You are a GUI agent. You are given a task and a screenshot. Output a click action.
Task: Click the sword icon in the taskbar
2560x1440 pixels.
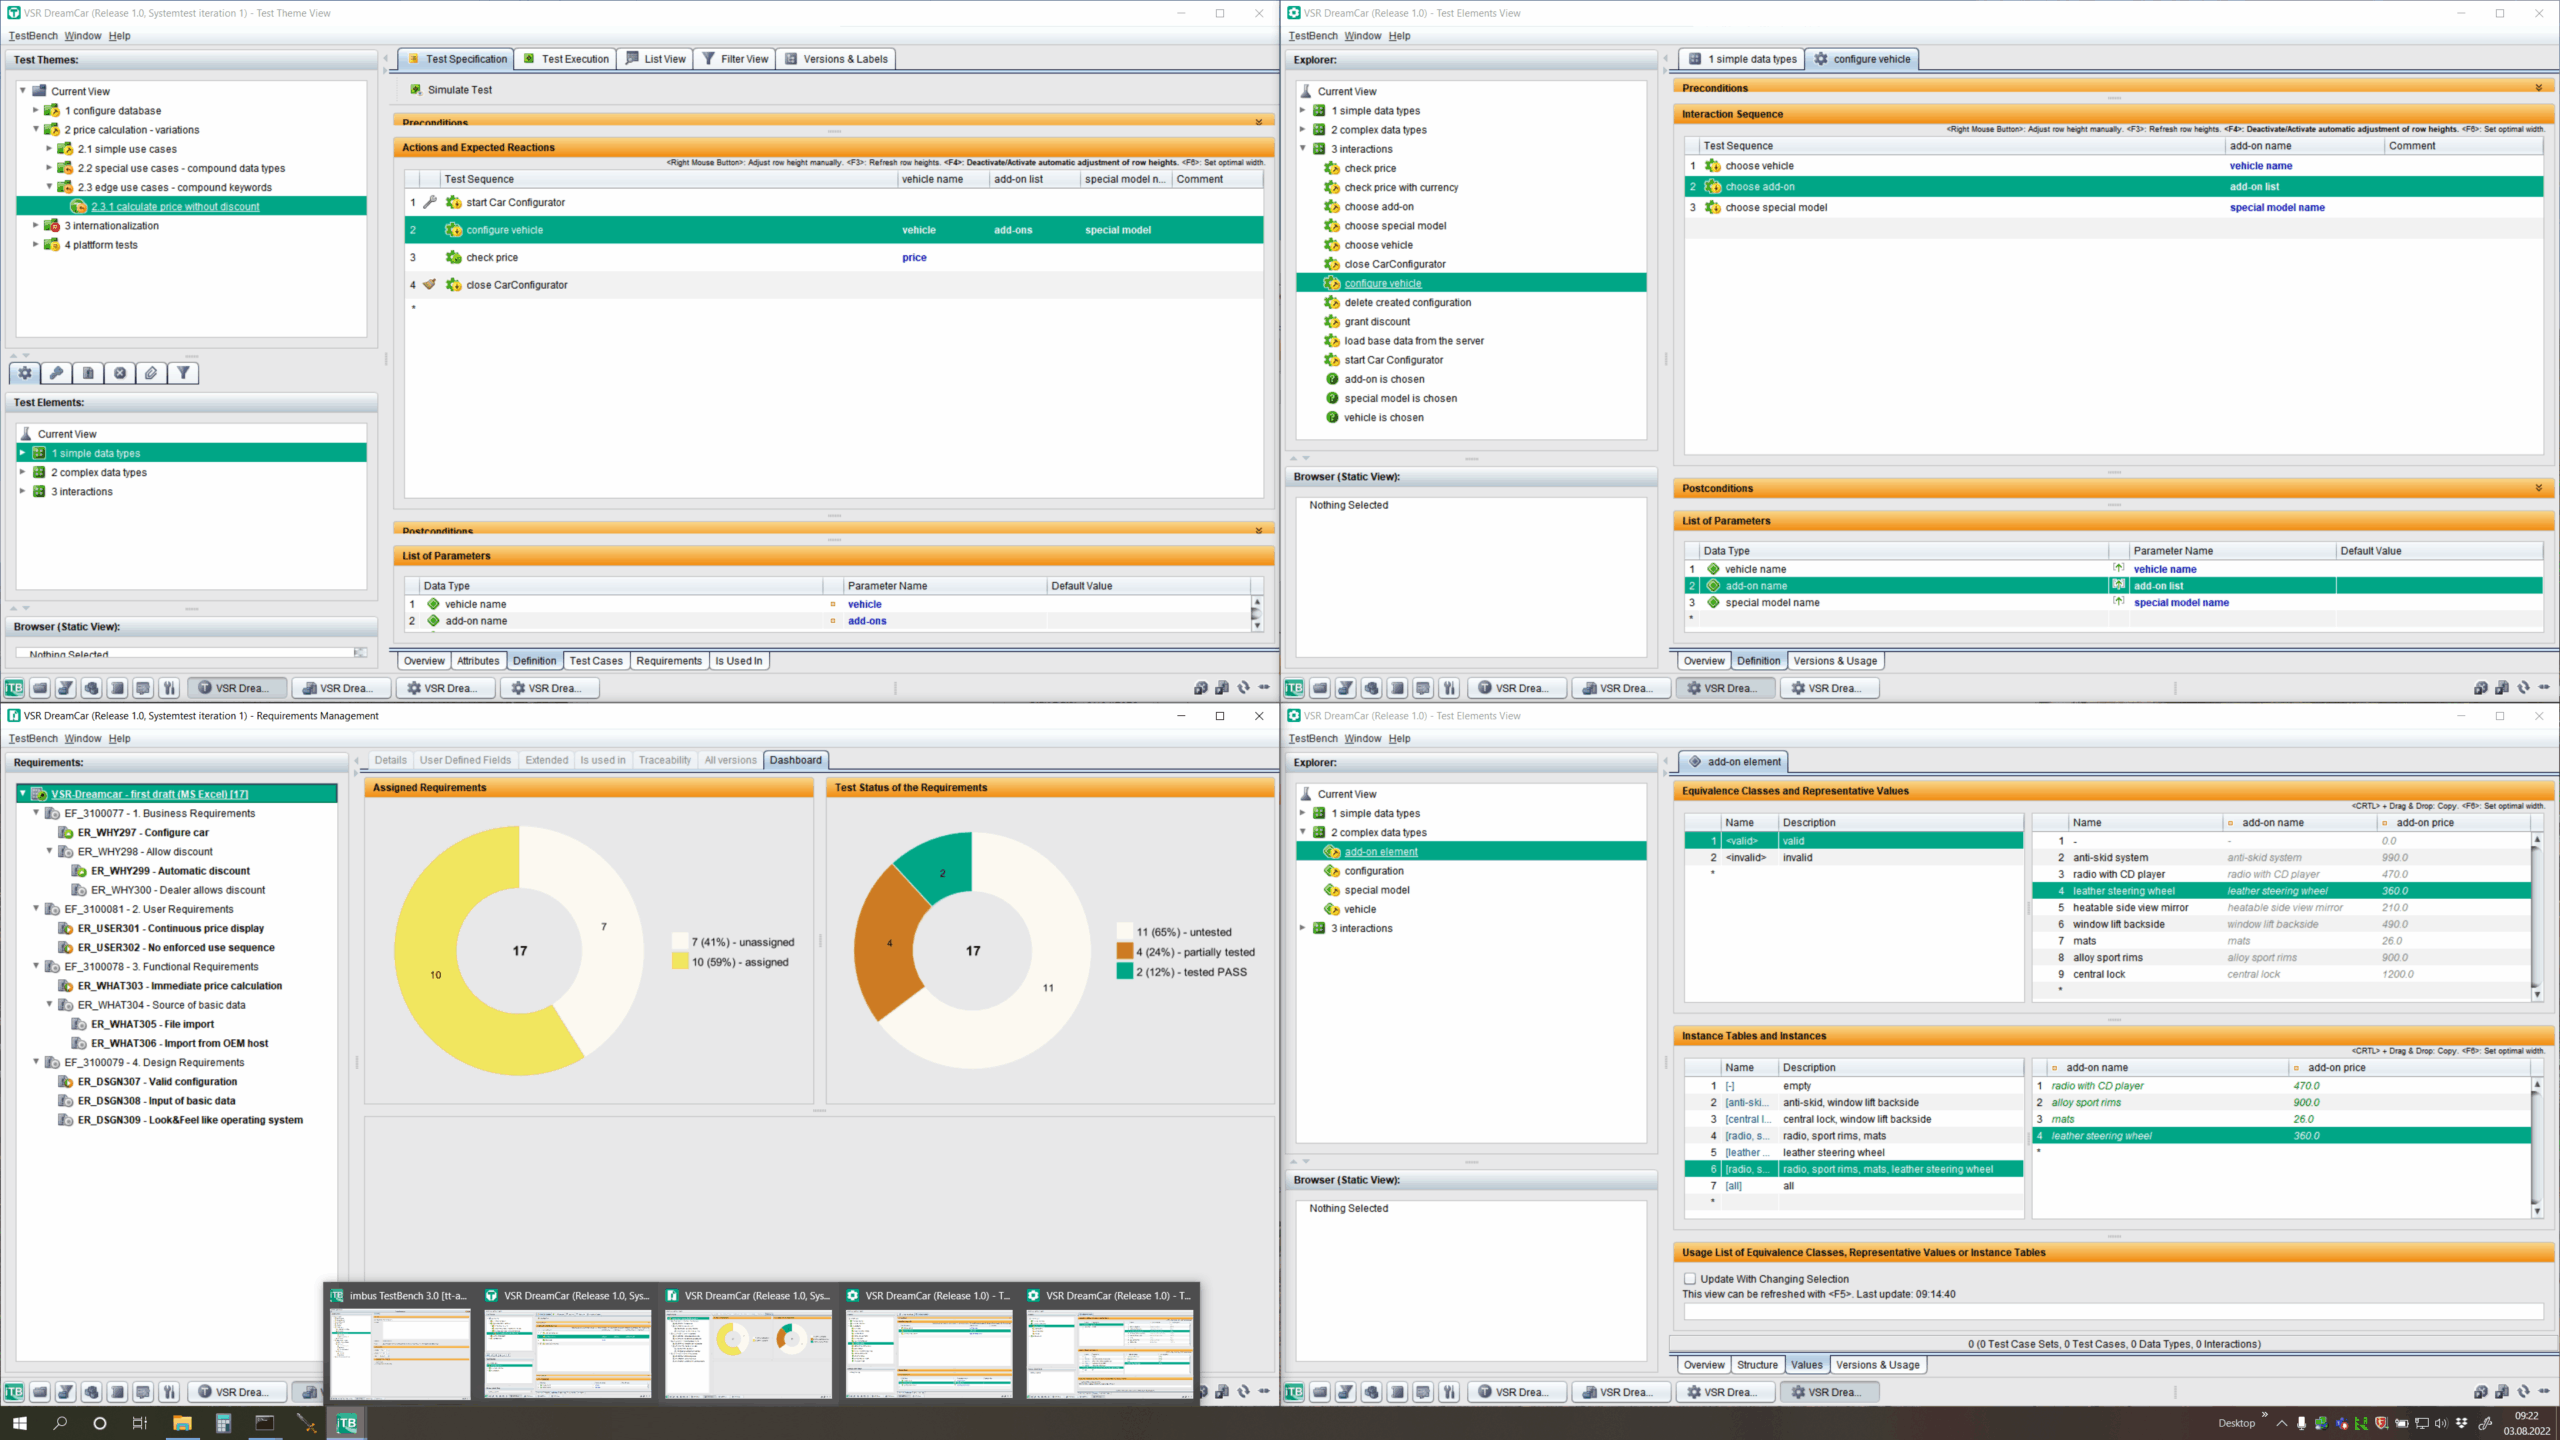[x=306, y=1423]
